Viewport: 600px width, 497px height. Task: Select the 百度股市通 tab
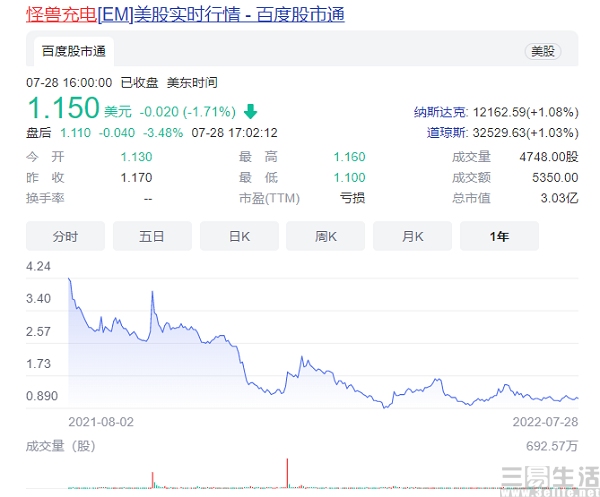click(x=74, y=51)
